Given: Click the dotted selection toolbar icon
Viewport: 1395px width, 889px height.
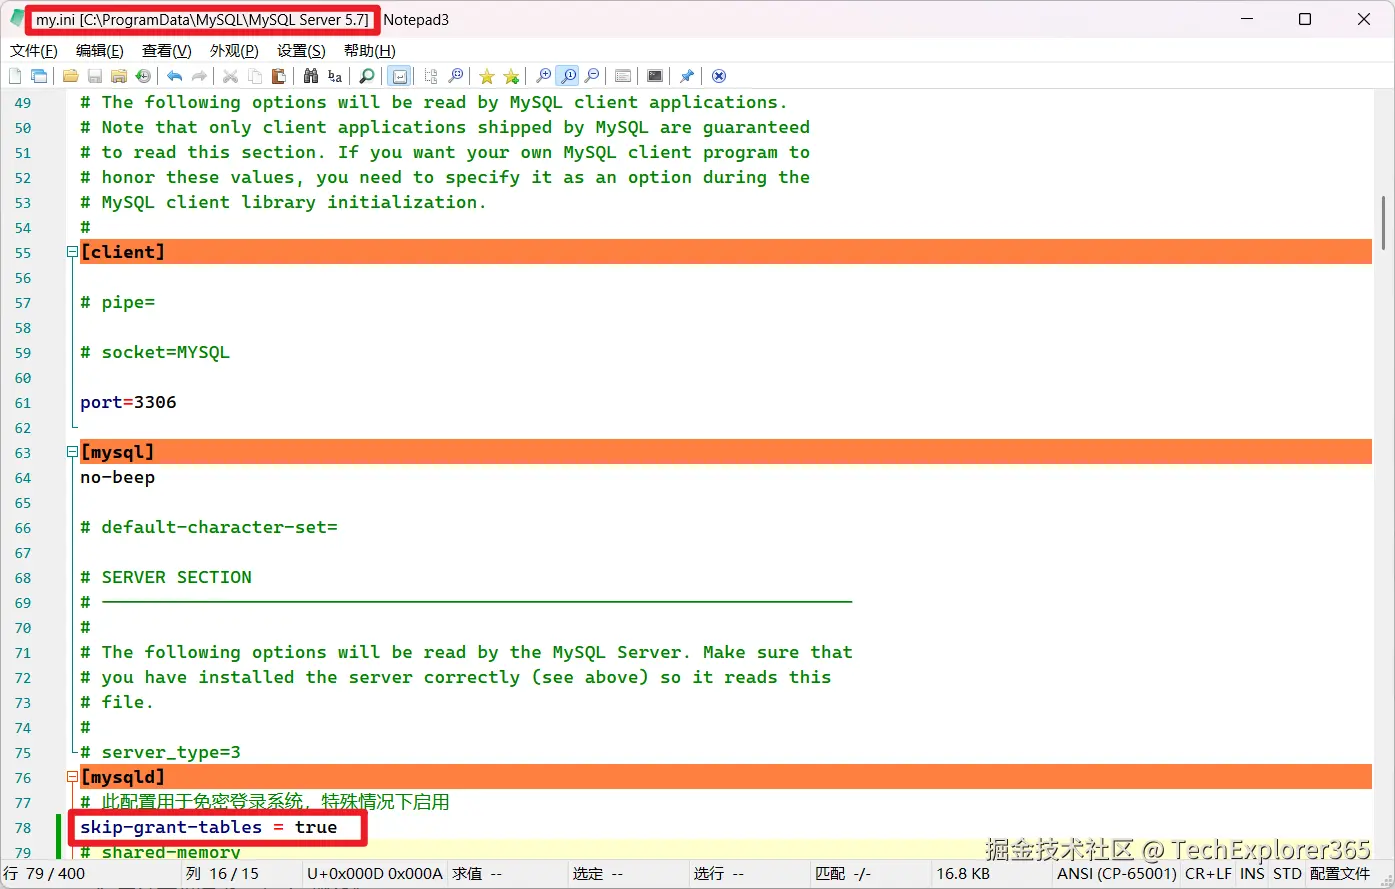Looking at the screenshot, I should 431,76.
